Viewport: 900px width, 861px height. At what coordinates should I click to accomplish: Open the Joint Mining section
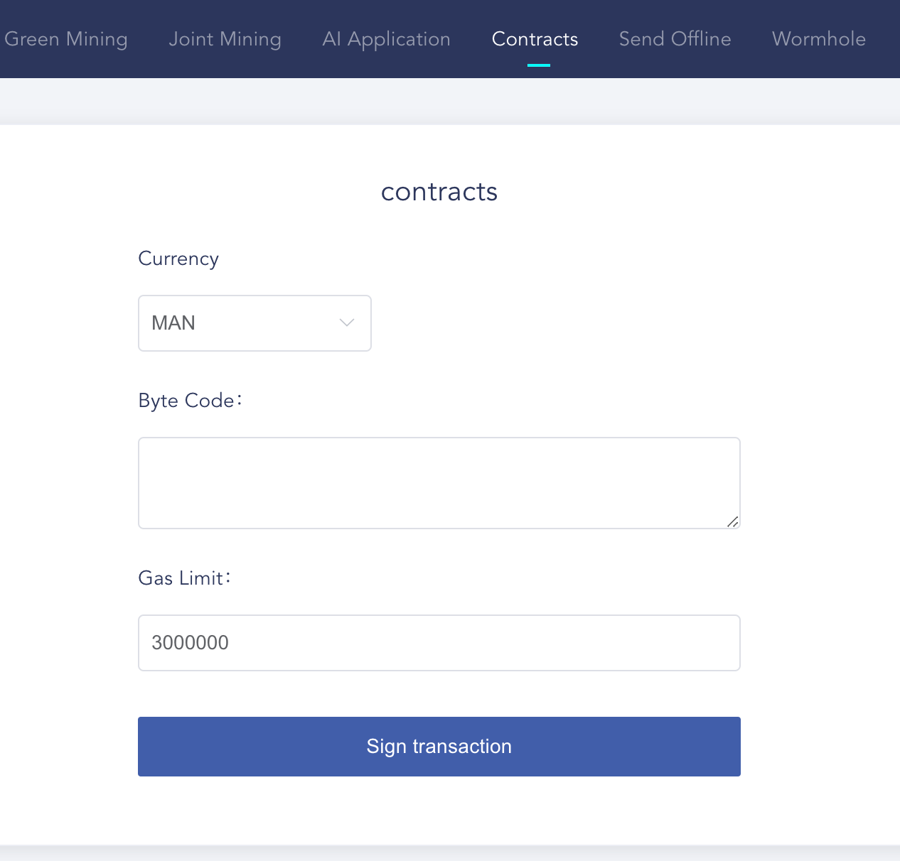(225, 39)
